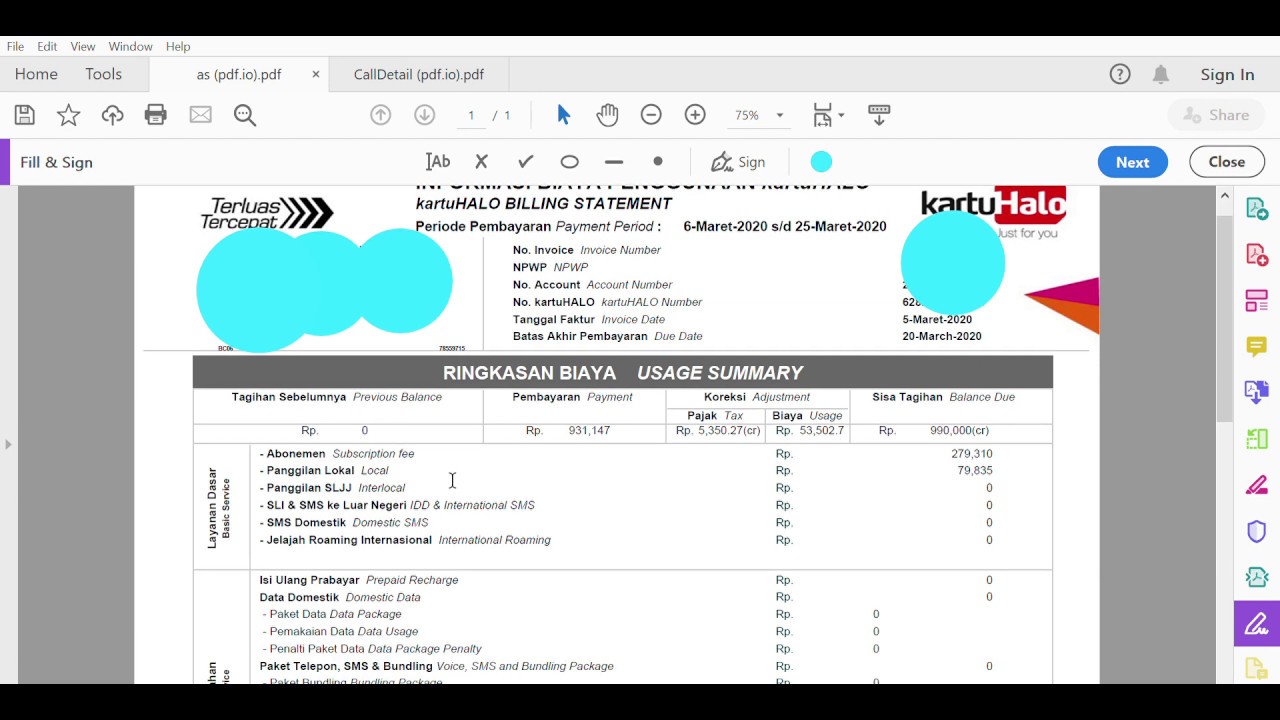Screen dimensions: 1280x720
Task: Select the line tool
Action: (614, 162)
